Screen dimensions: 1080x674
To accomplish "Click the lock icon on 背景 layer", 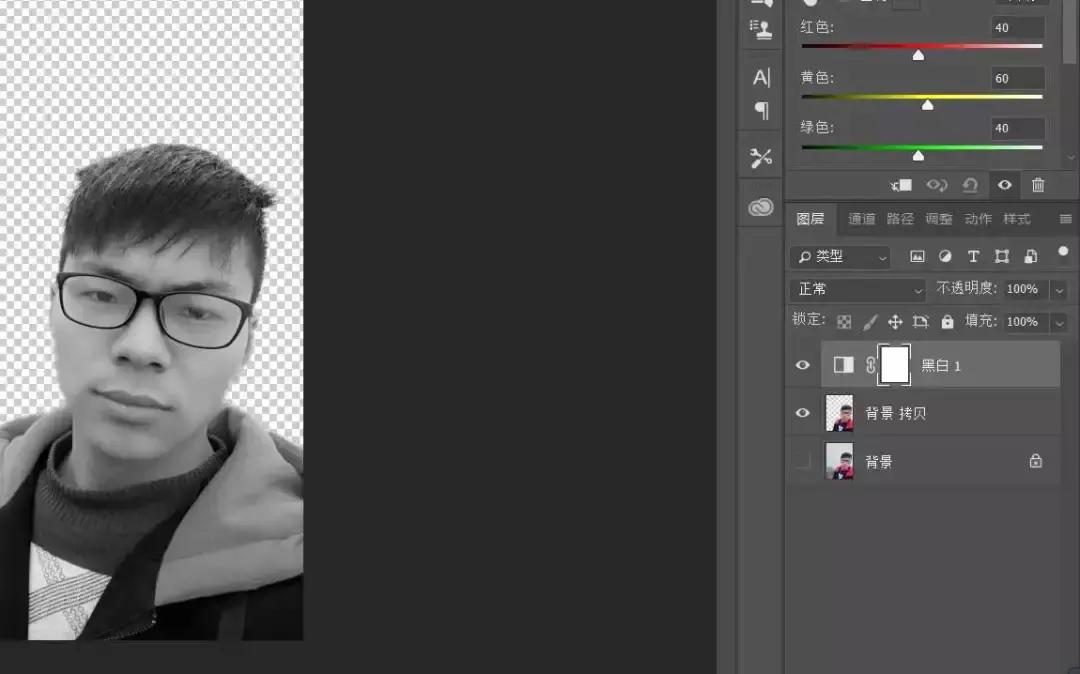I will [1035, 461].
